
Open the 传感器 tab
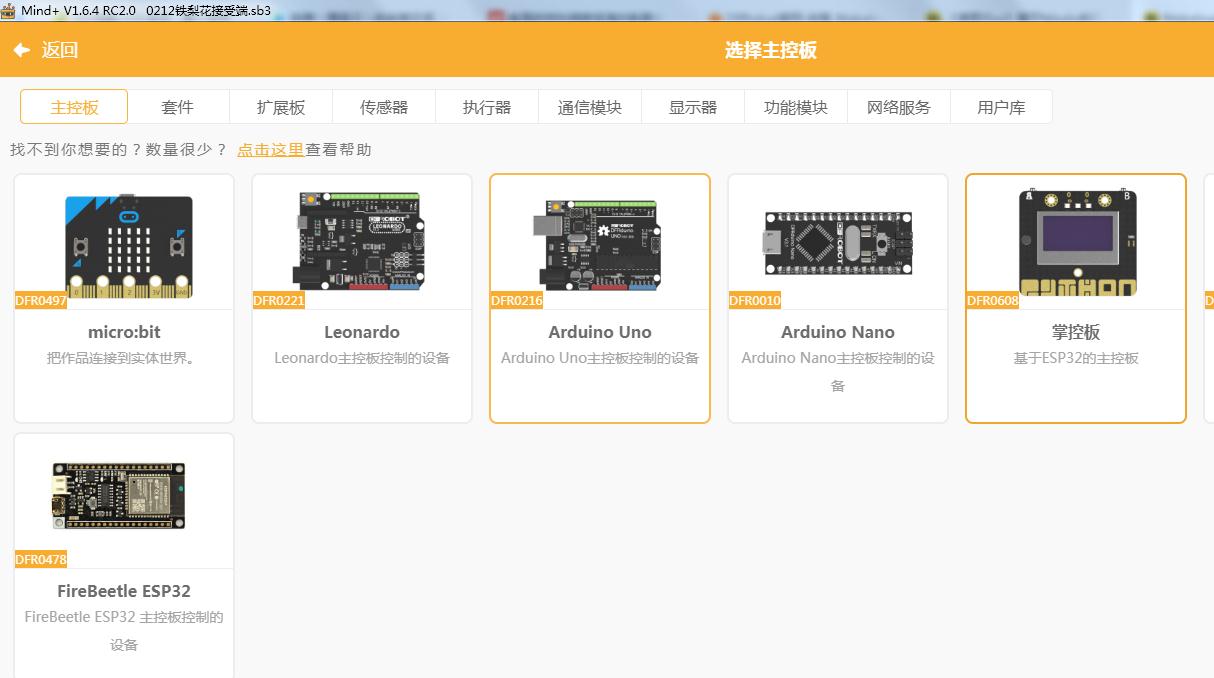click(384, 107)
